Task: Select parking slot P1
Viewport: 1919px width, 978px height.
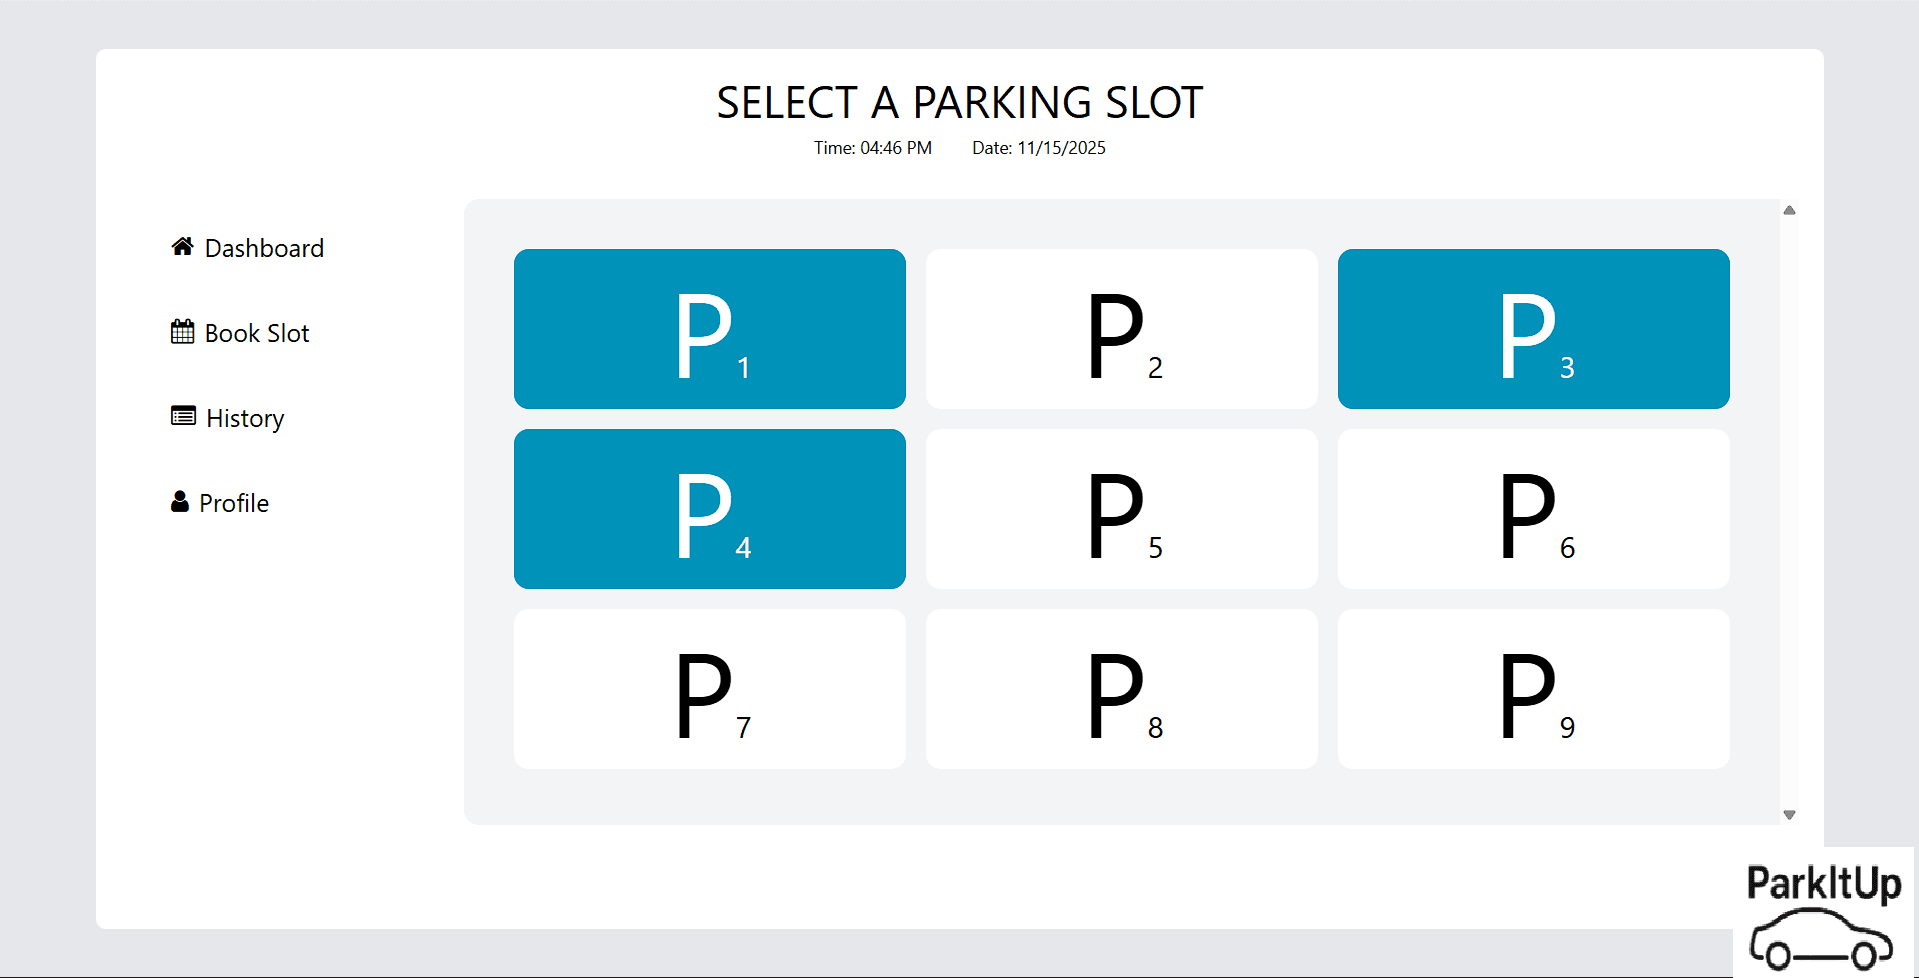Action: (x=709, y=328)
